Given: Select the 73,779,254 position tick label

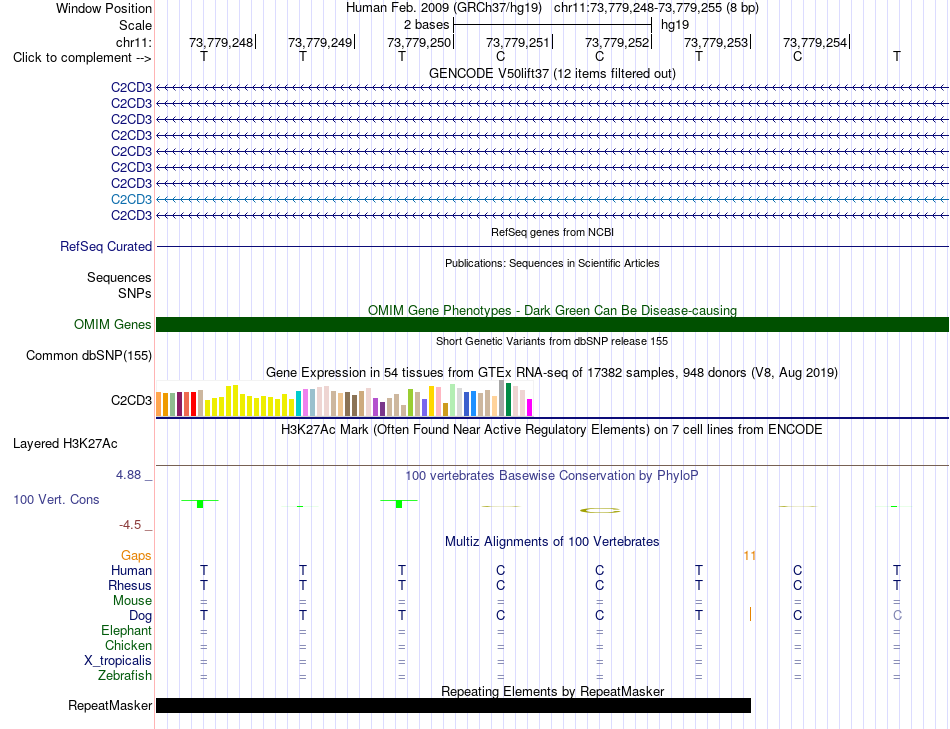Looking at the screenshot, I should (x=815, y=42).
